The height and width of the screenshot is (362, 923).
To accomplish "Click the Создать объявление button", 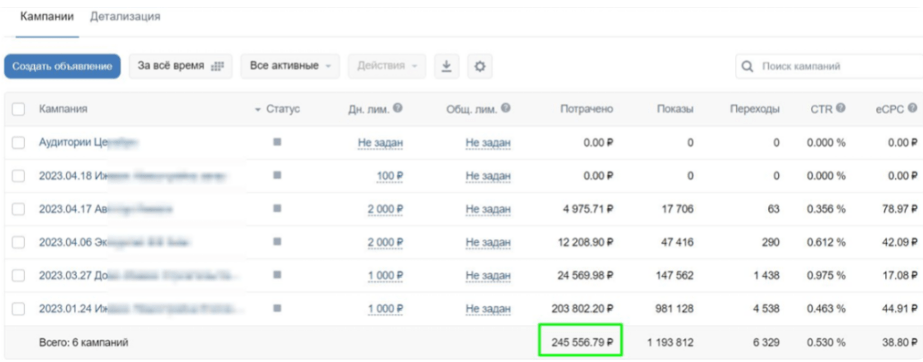I will (x=62, y=67).
